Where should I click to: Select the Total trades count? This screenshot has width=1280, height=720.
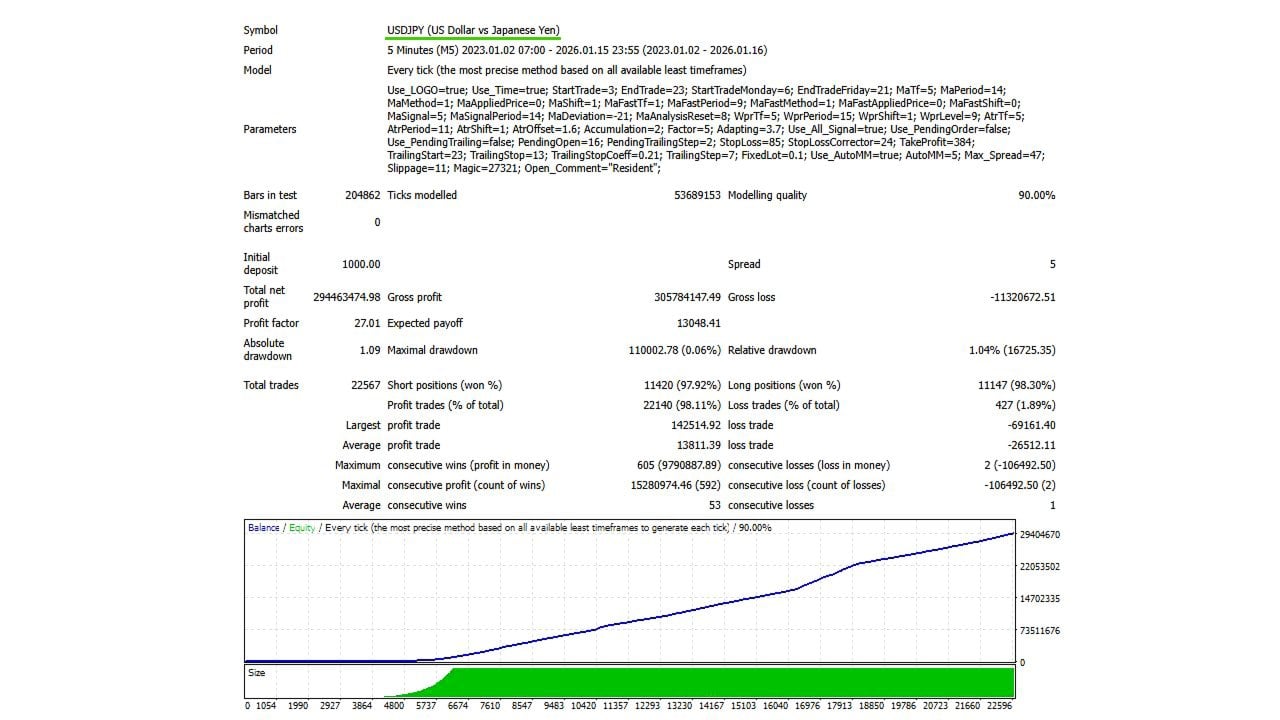coord(366,385)
